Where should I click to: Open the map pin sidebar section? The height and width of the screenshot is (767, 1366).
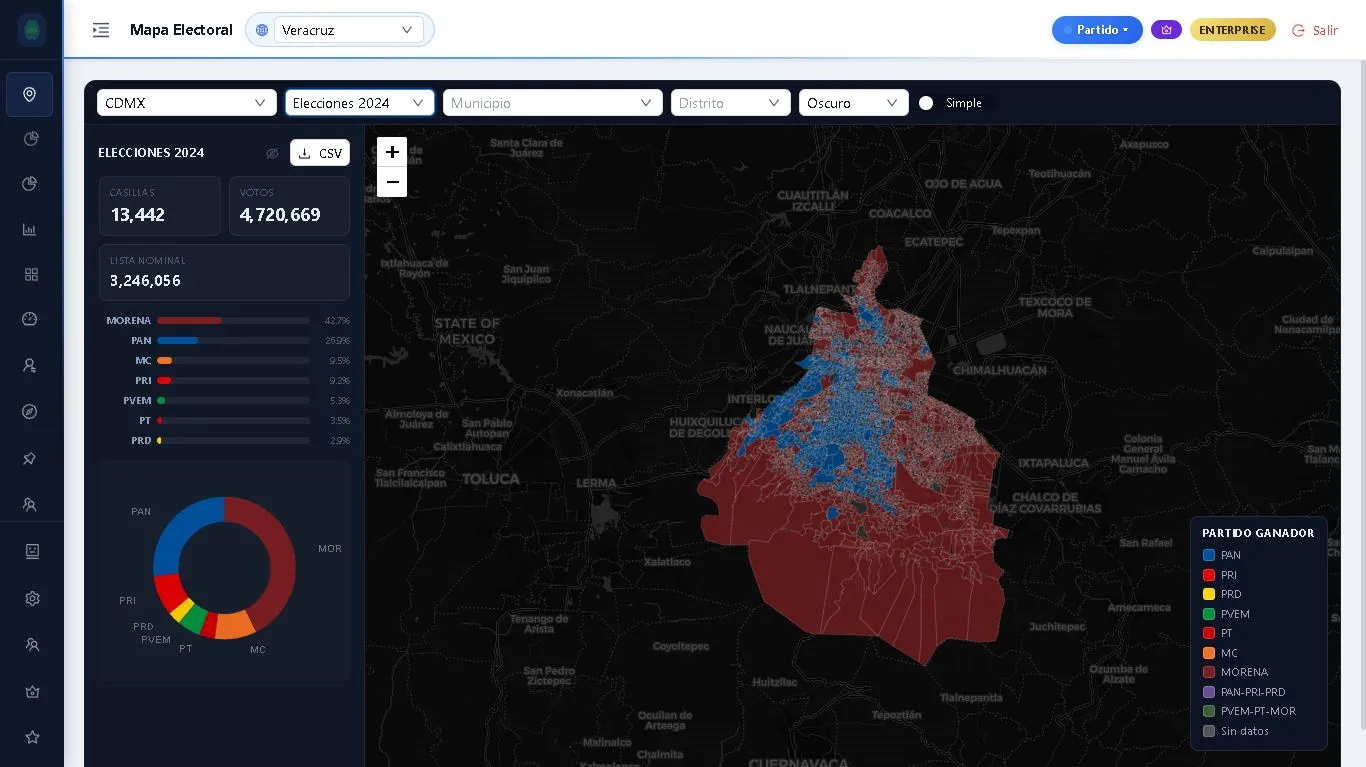[x=29, y=94]
